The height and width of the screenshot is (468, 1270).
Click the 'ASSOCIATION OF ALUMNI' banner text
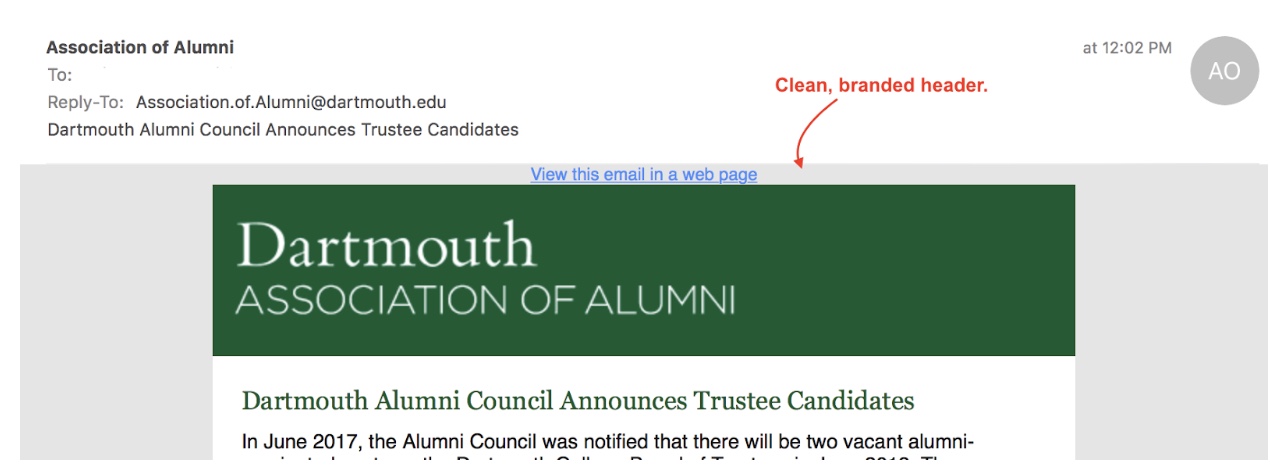(x=485, y=300)
